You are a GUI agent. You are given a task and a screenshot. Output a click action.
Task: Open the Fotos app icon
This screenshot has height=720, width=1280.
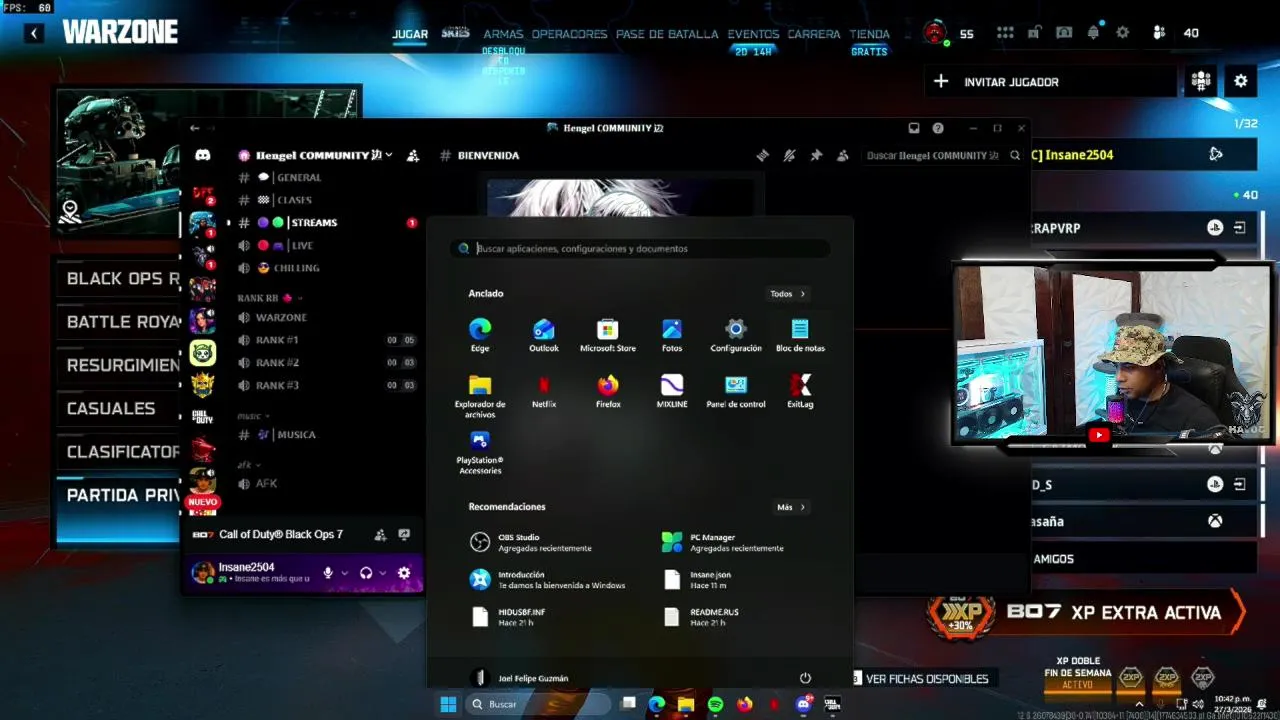(672, 335)
